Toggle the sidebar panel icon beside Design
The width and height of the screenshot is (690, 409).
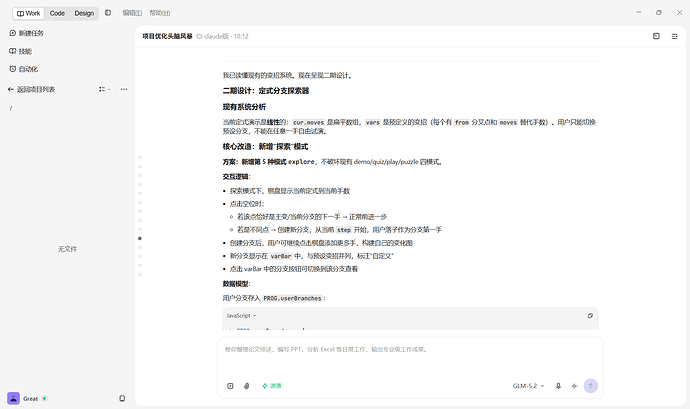(x=108, y=13)
